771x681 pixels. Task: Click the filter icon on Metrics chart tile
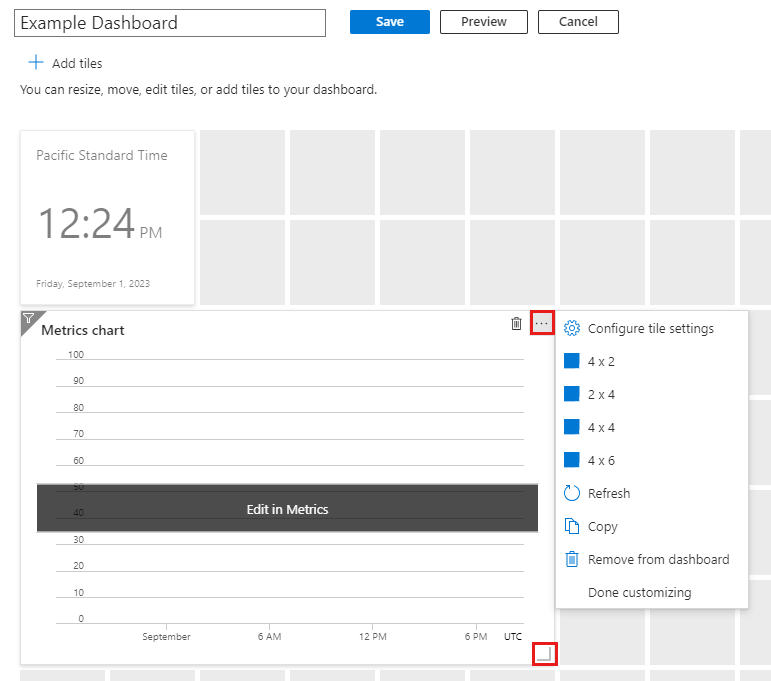[x=28, y=319]
